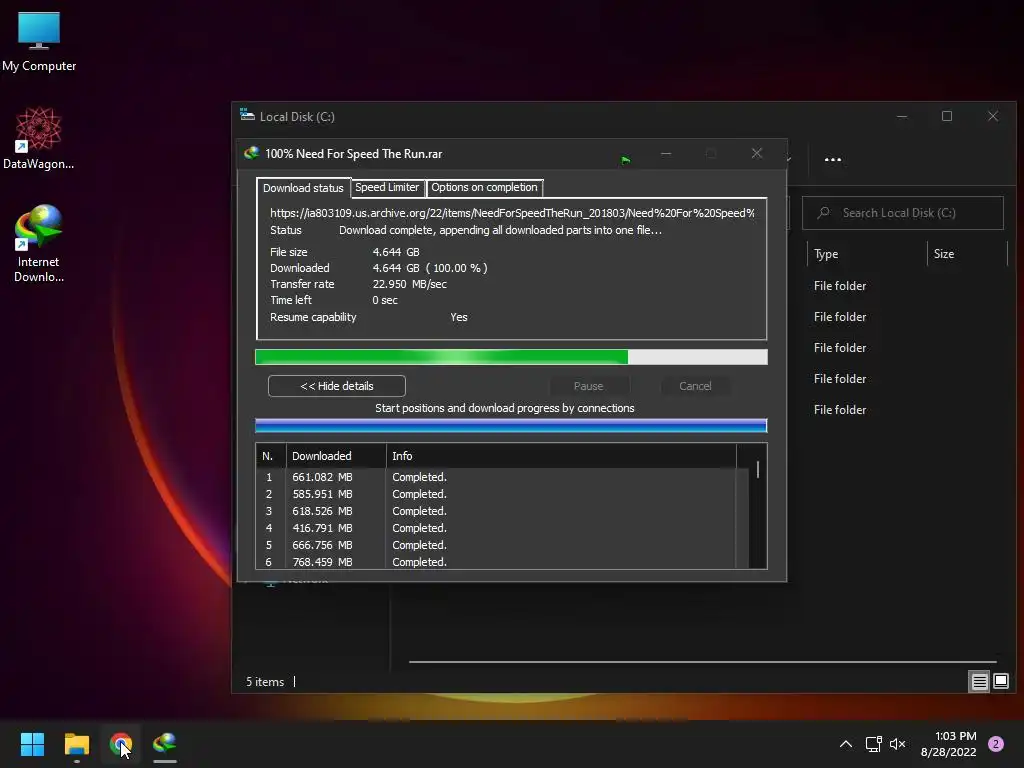The image size is (1024, 768).
Task: Open the Options on completion tab
Action: [484, 187]
